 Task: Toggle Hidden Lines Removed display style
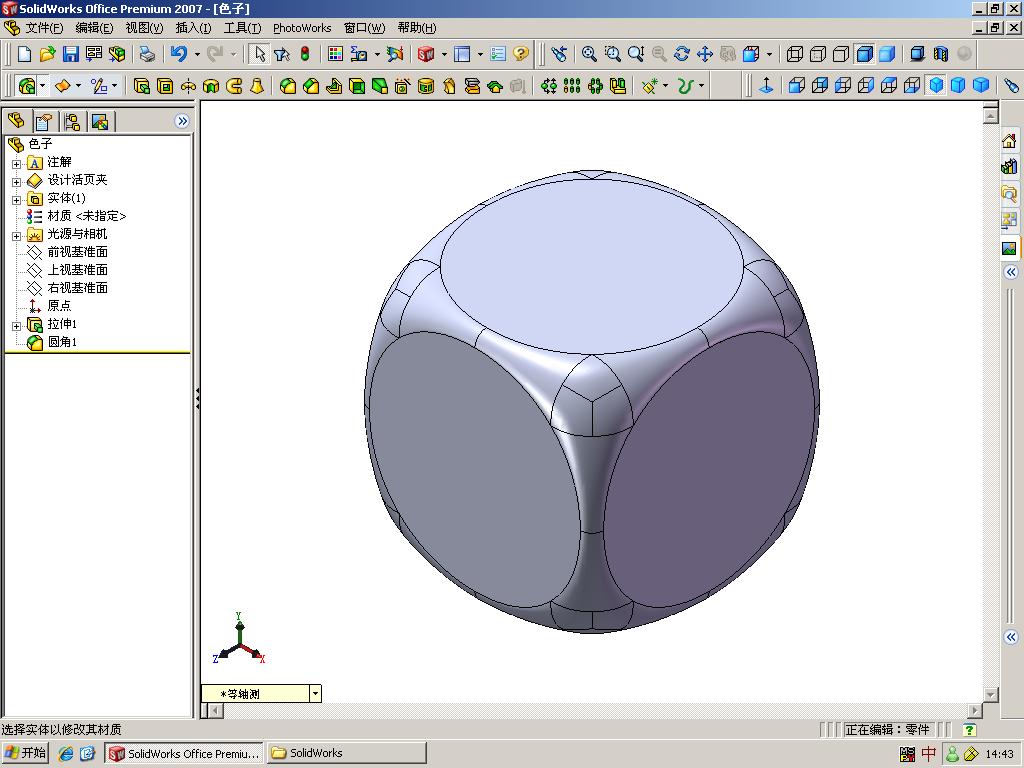pyautogui.click(x=841, y=54)
